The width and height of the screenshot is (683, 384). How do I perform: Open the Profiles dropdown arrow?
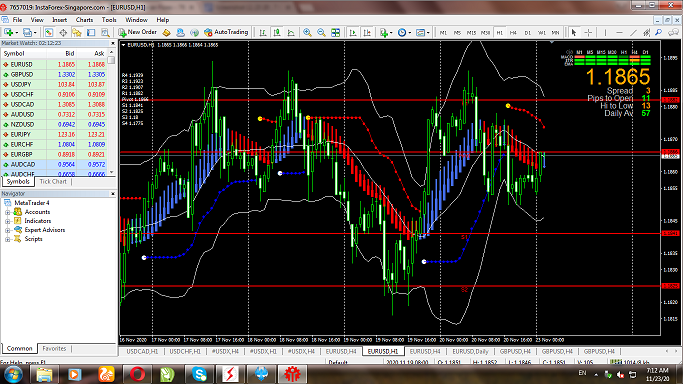pyautogui.click(x=35, y=33)
